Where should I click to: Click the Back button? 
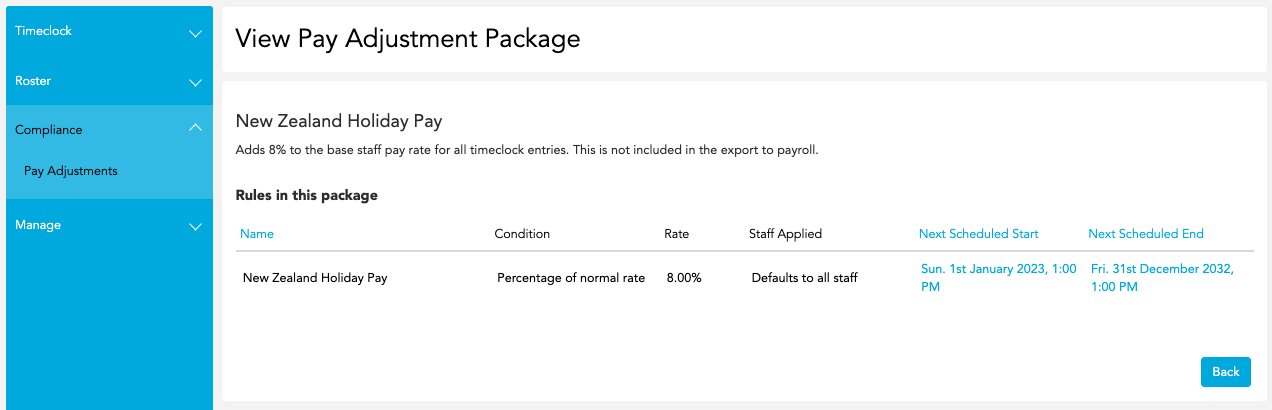coord(1226,372)
